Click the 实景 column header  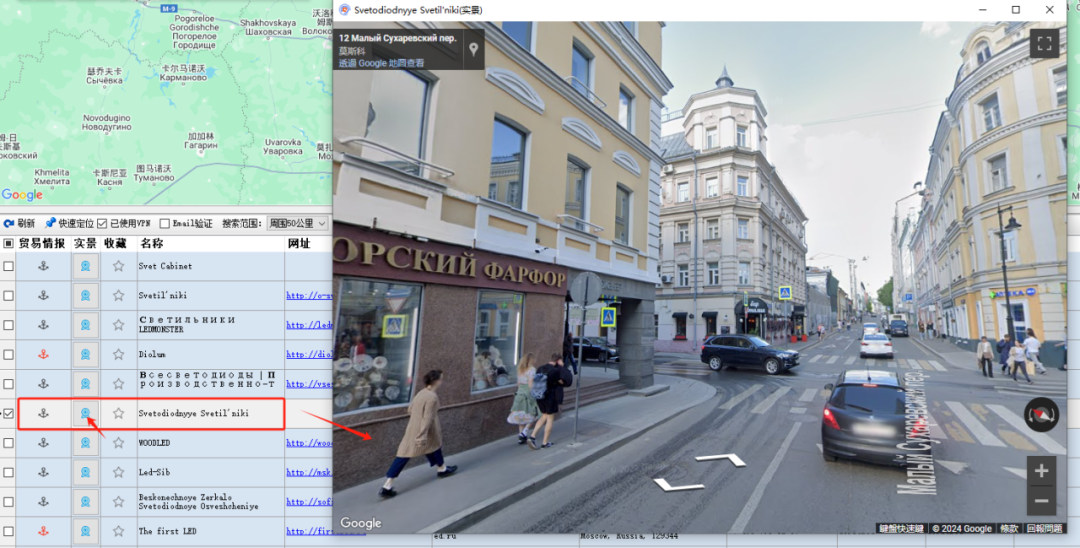pos(85,243)
